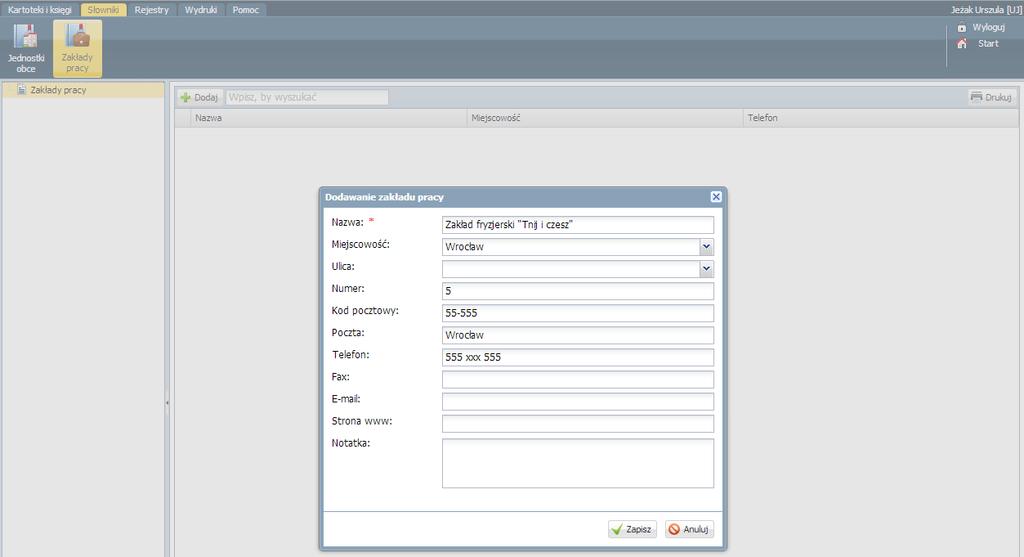Viewport: 1024px width, 557px height.
Task: Select Zakłady pracy tree item
Action: [83, 90]
